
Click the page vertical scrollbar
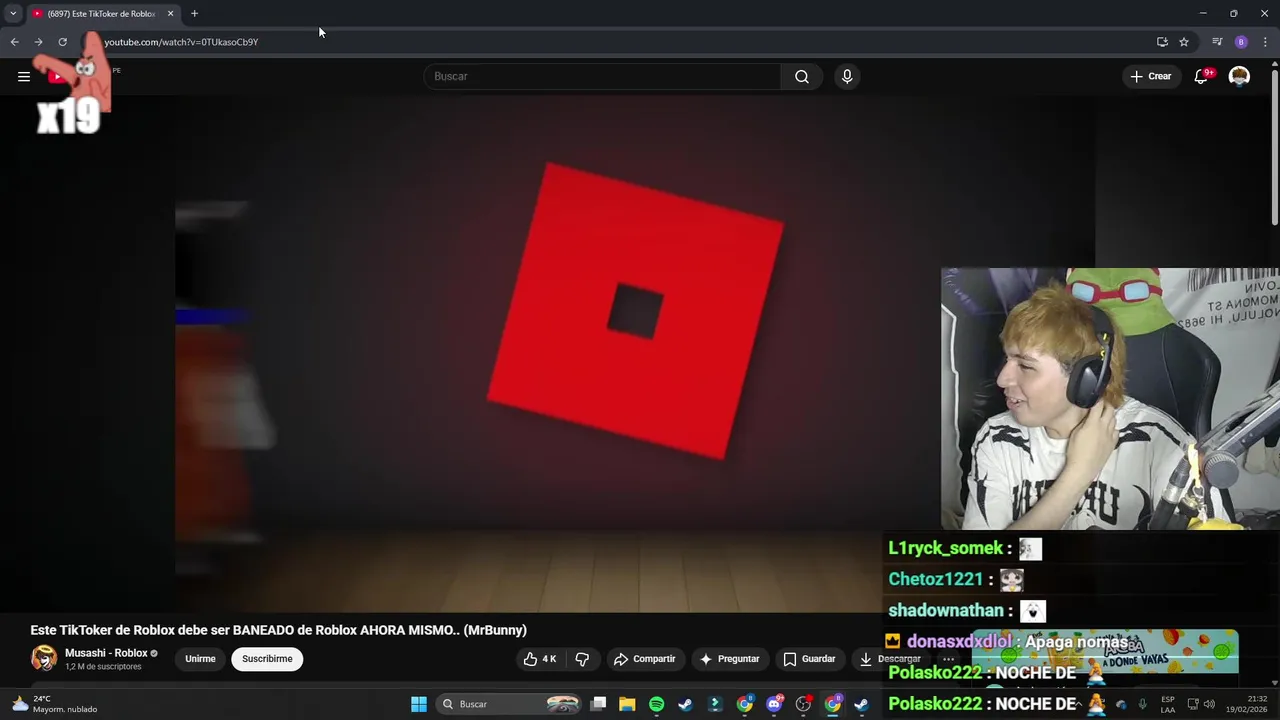[x=1275, y=145]
